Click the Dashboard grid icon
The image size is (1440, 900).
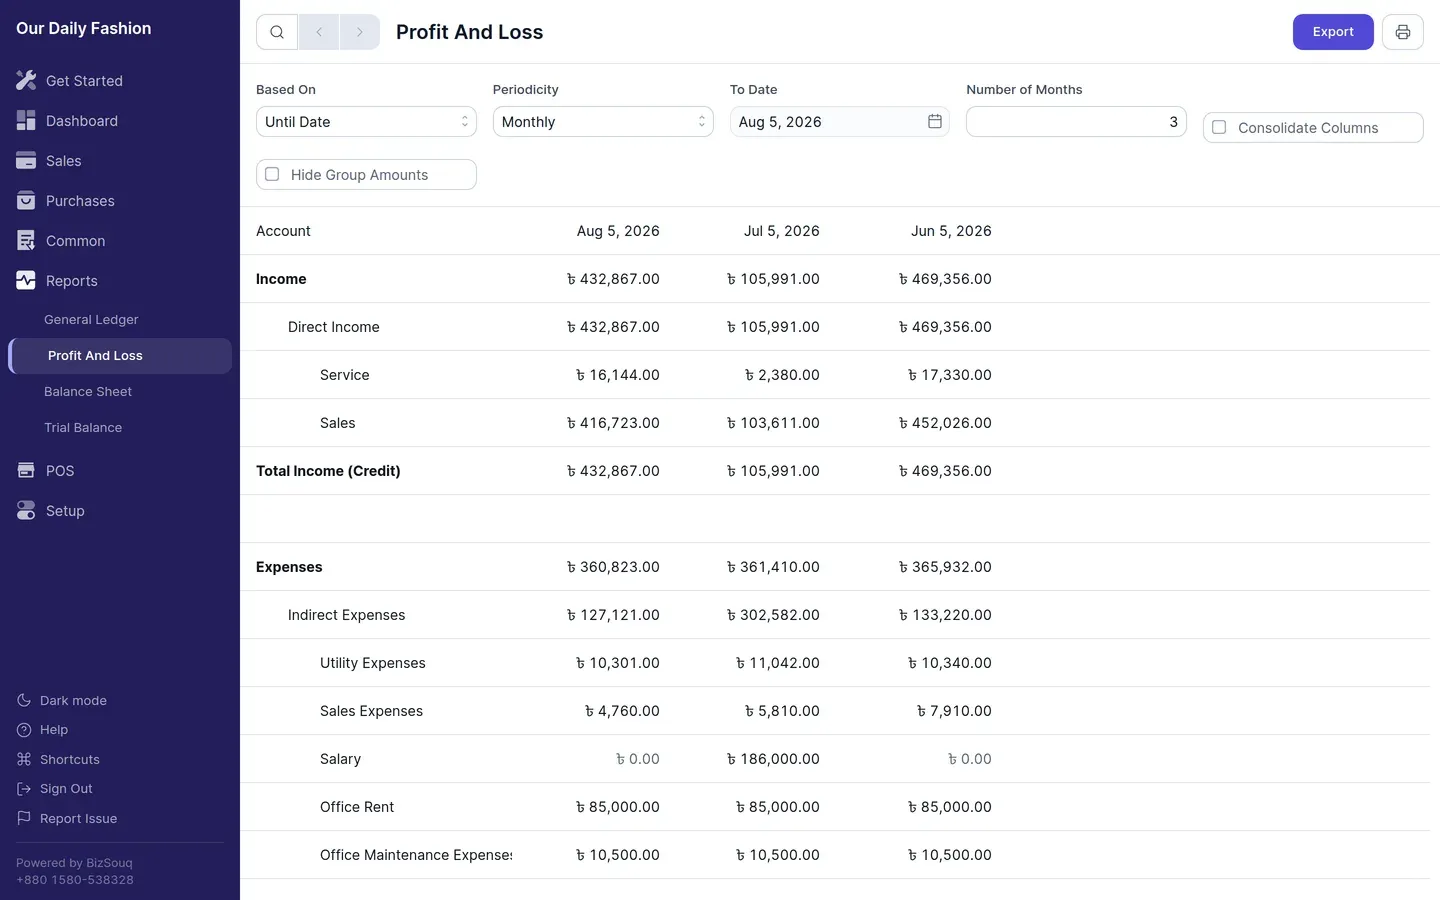[x=26, y=120]
